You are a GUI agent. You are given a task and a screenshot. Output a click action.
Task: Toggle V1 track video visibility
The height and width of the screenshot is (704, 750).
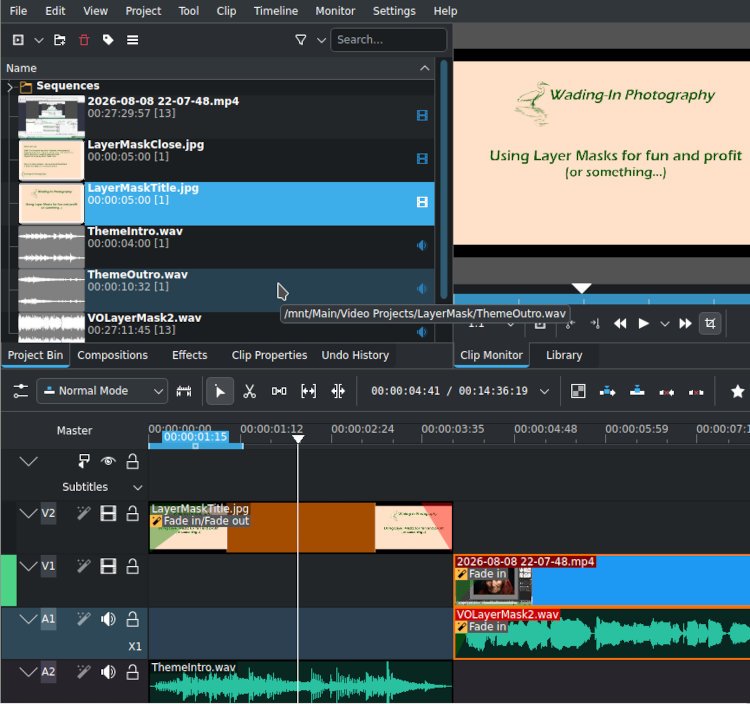pos(108,566)
